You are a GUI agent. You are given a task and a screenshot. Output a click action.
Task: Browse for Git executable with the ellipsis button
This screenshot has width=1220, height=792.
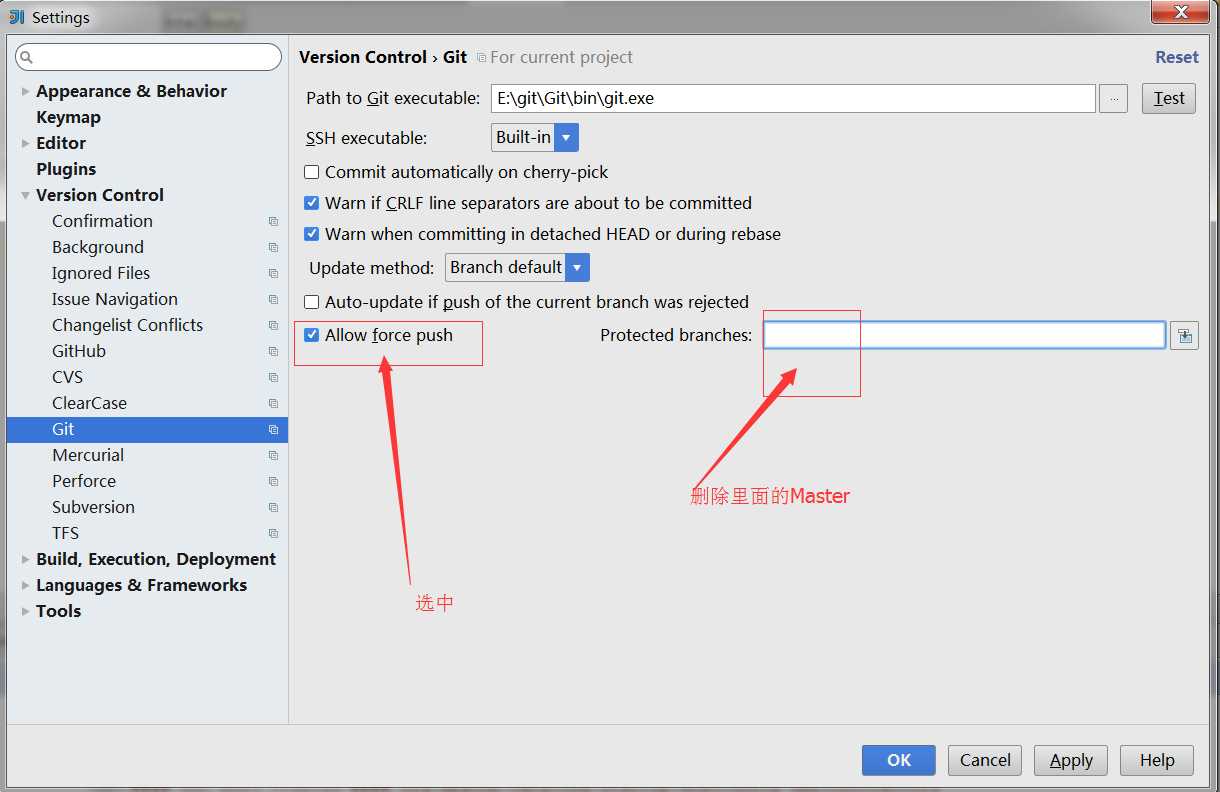pos(1113,98)
